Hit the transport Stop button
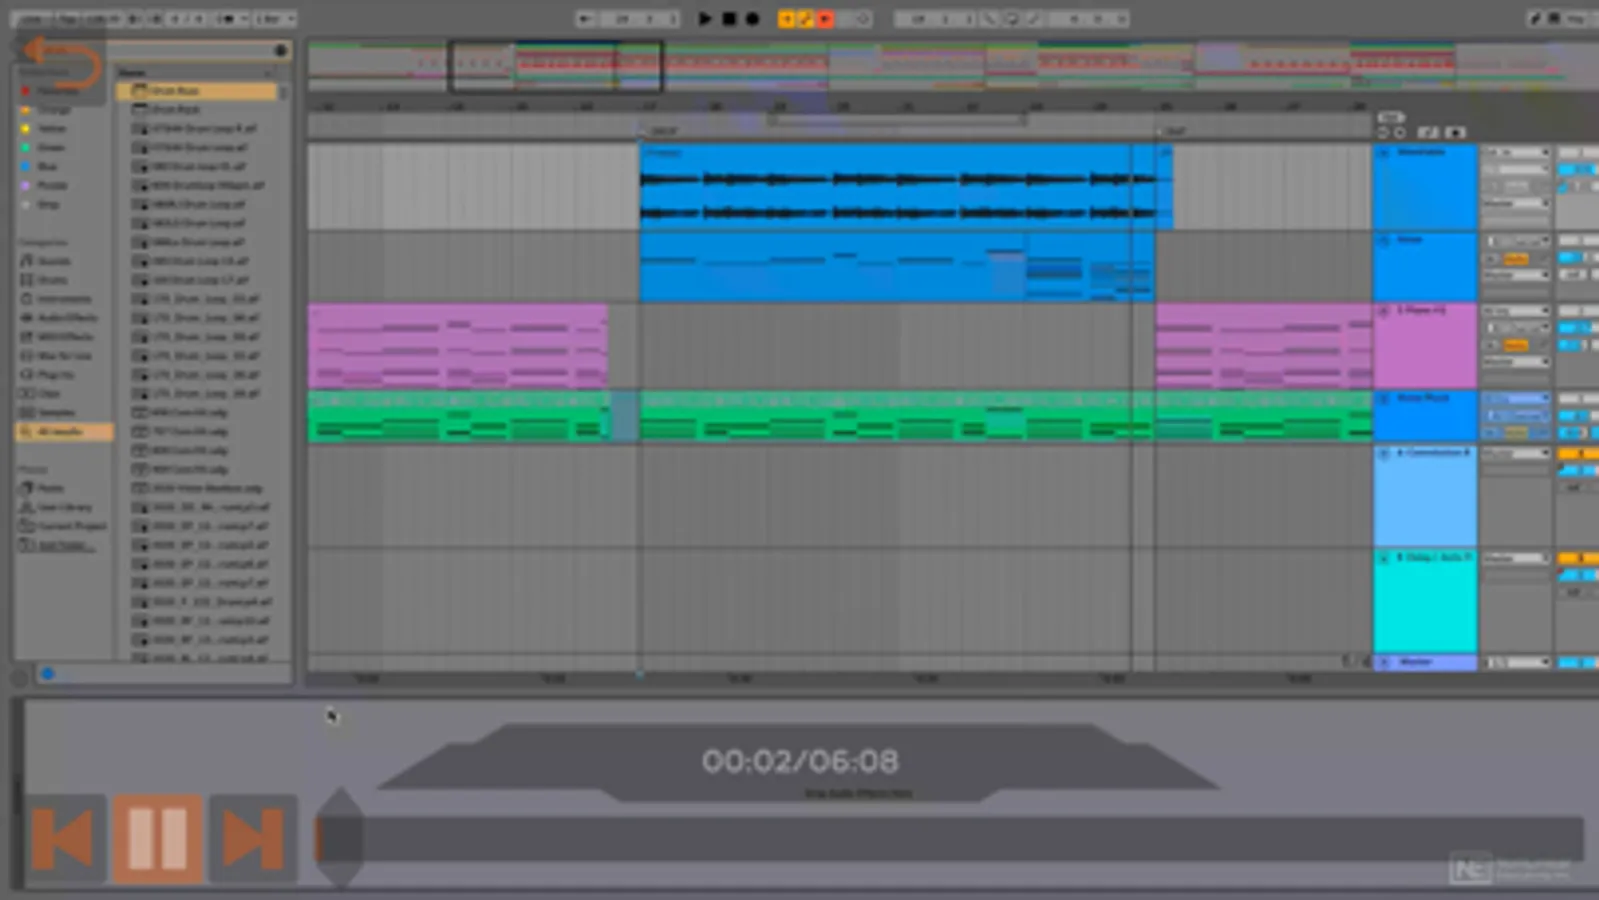Image resolution: width=1599 pixels, height=900 pixels. [729, 18]
